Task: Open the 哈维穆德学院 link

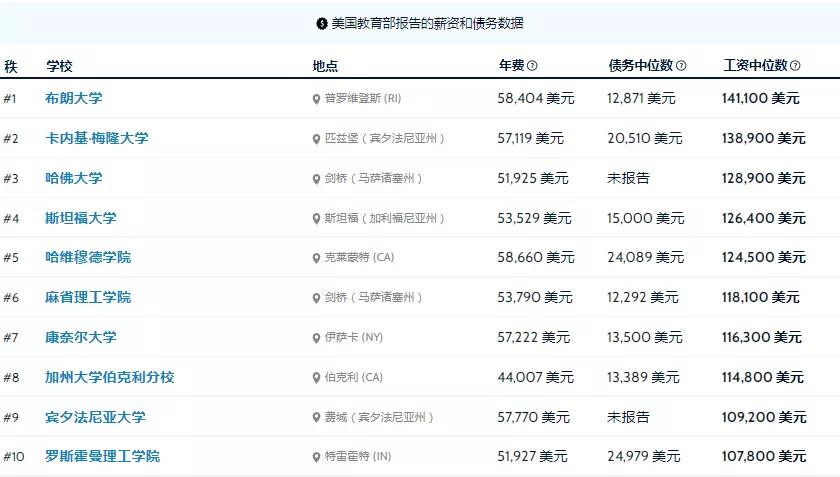Action: tap(88, 257)
